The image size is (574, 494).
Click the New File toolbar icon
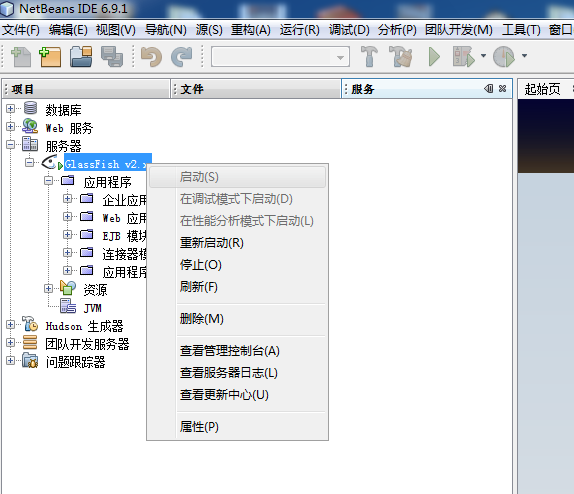pos(21,57)
